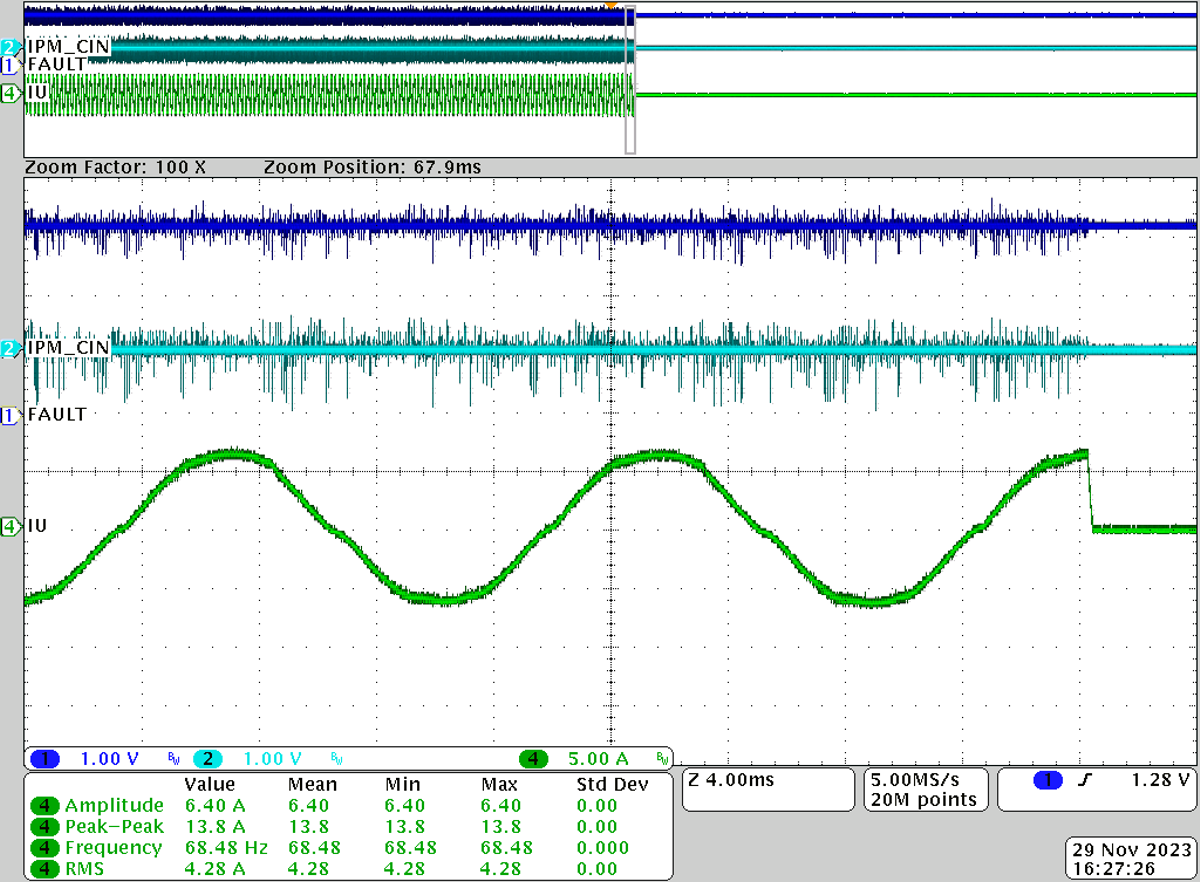This screenshot has width=1200, height=882.
Task: Click the channel 1 bandwidth limit indicator
Action: point(172,759)
